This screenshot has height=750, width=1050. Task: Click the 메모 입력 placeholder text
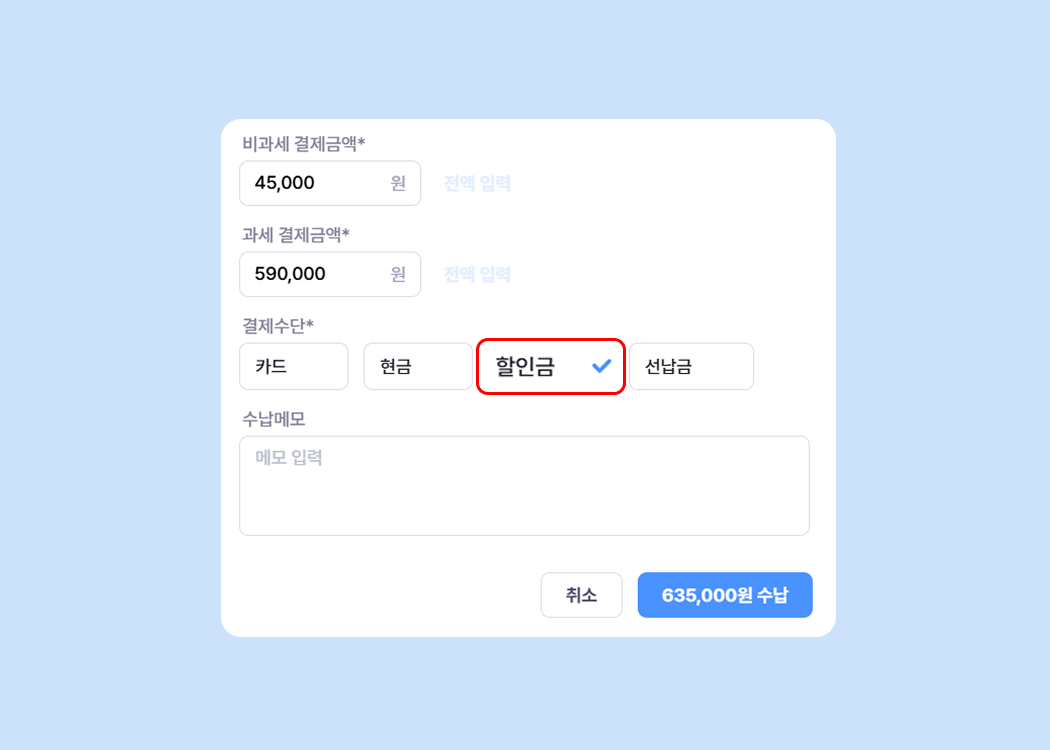289,458
